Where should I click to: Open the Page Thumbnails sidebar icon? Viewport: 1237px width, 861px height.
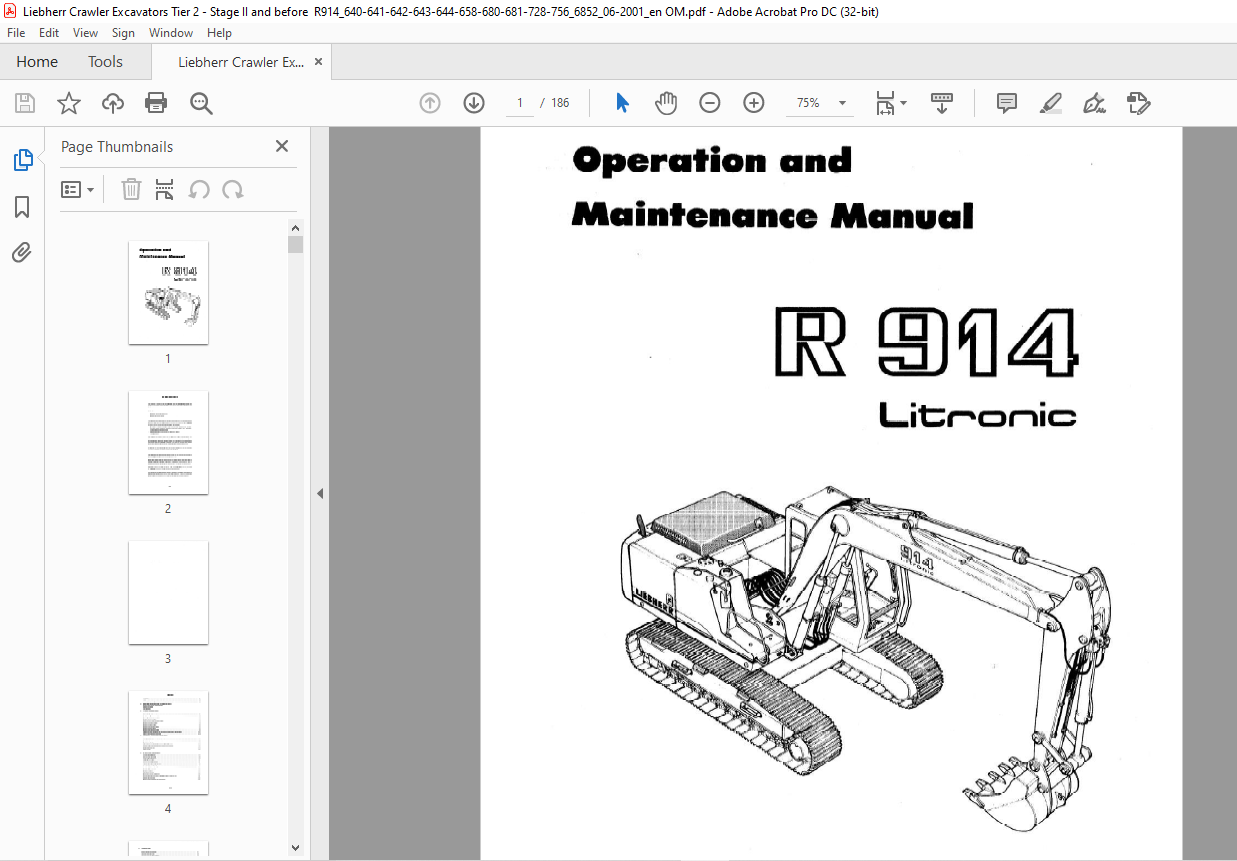click(22, 160)
